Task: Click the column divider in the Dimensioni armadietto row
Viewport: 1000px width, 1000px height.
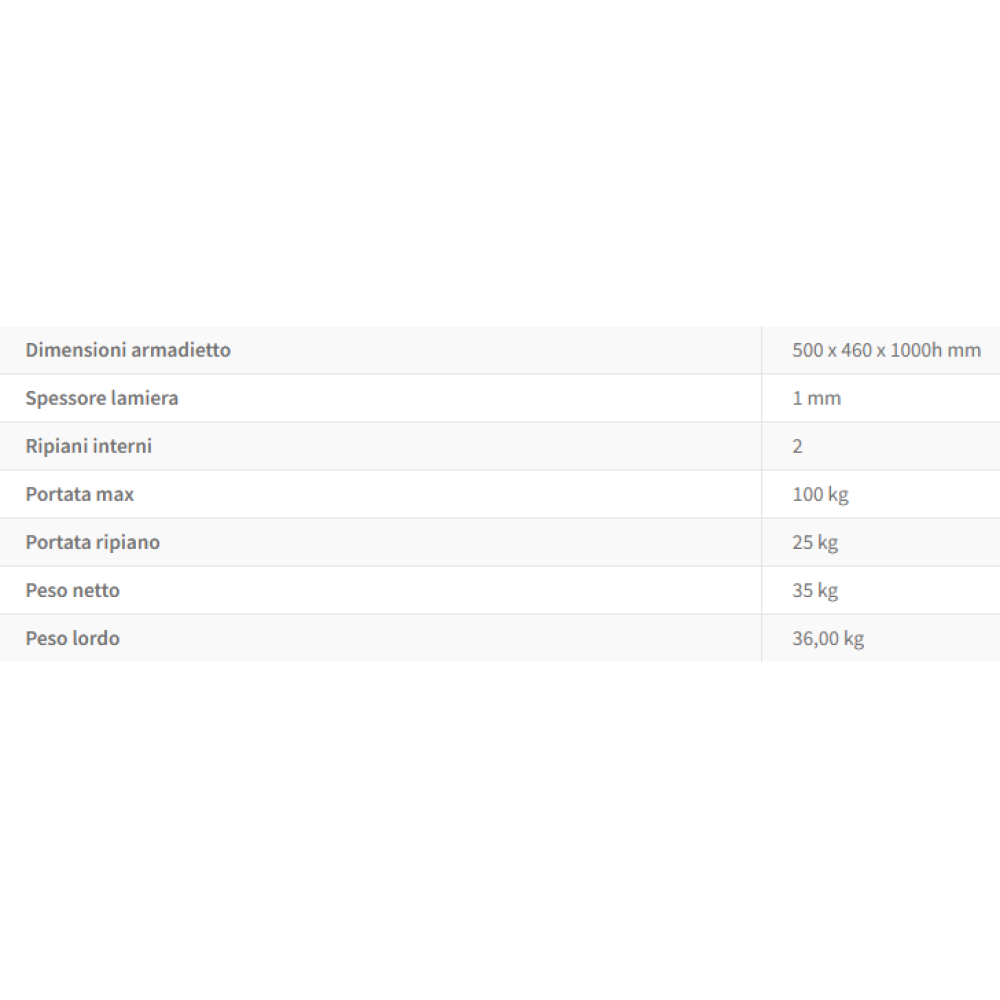Action: pos(762,350)
